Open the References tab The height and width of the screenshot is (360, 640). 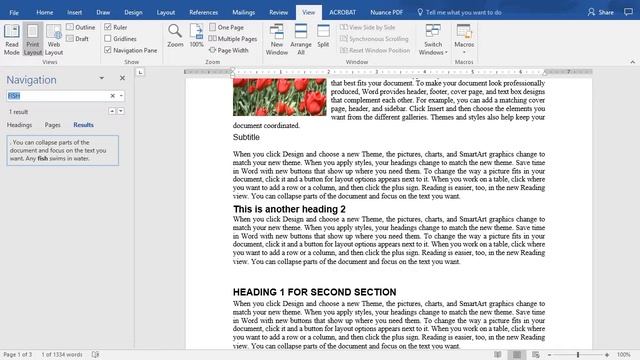click(203, 12)
